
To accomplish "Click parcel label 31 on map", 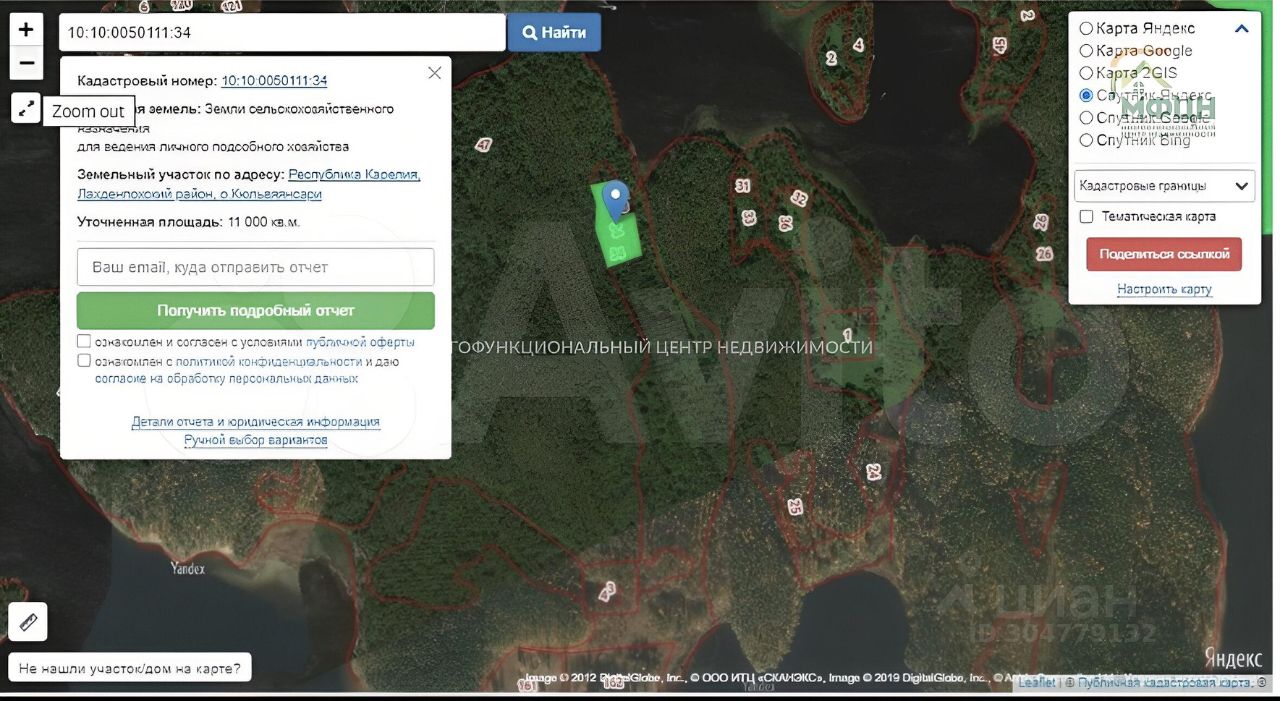I will point(742,186).
